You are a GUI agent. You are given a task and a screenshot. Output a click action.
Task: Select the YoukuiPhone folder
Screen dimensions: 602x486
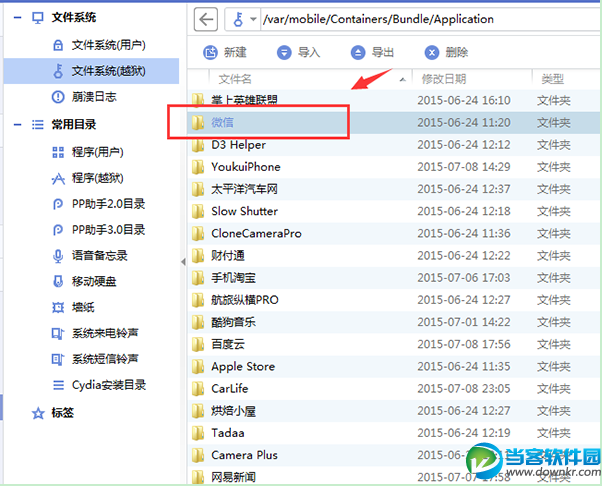tap(246, 167)
